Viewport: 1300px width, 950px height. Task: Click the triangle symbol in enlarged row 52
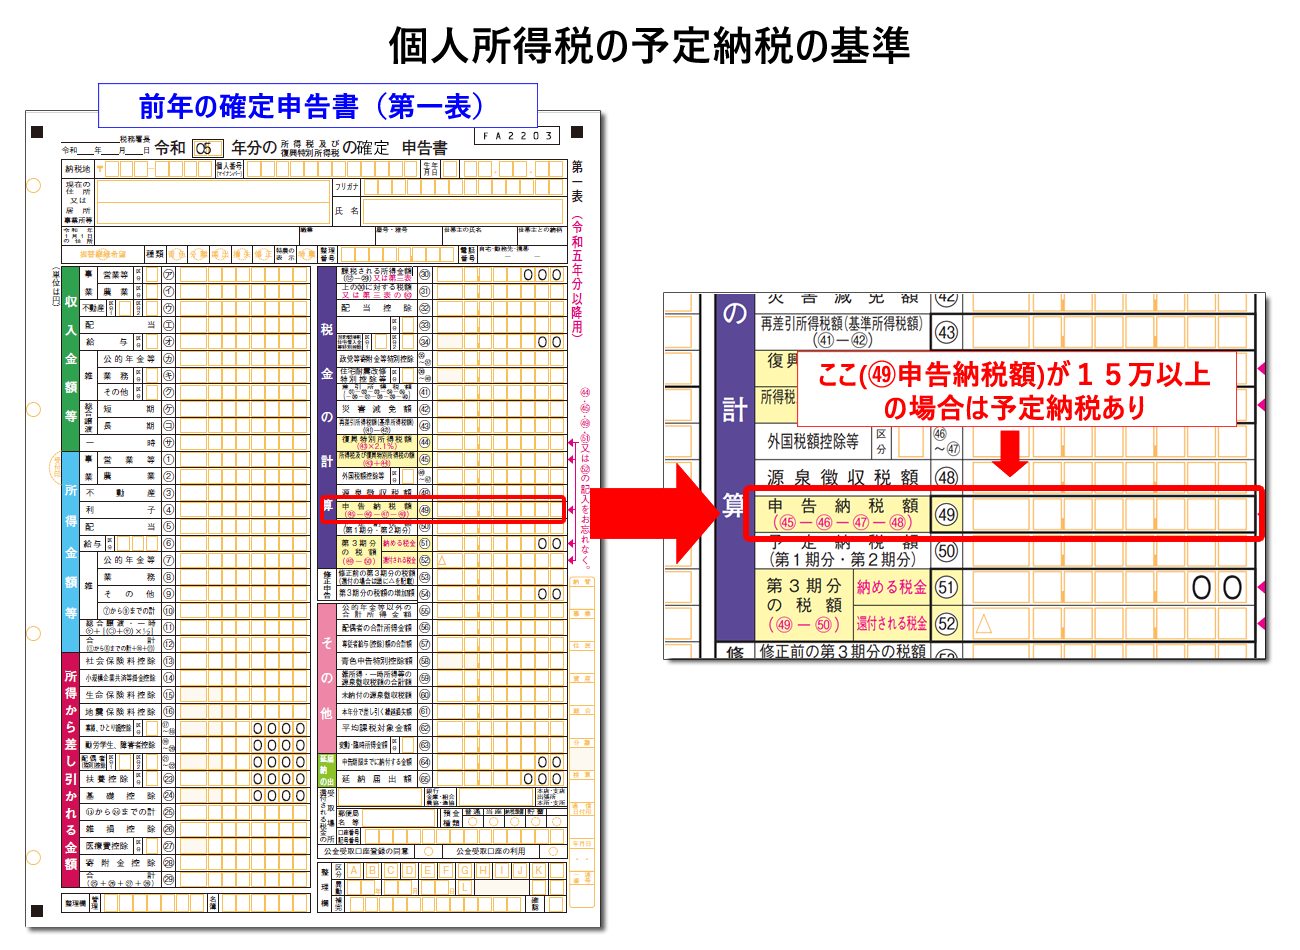coord(983,624)
